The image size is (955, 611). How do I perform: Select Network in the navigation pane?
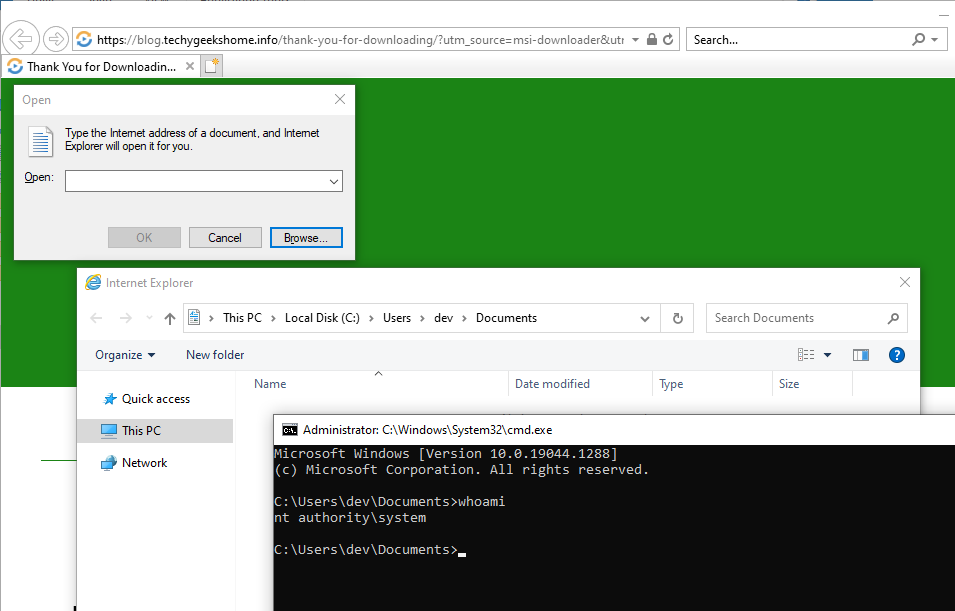click(x=144, y=463)
